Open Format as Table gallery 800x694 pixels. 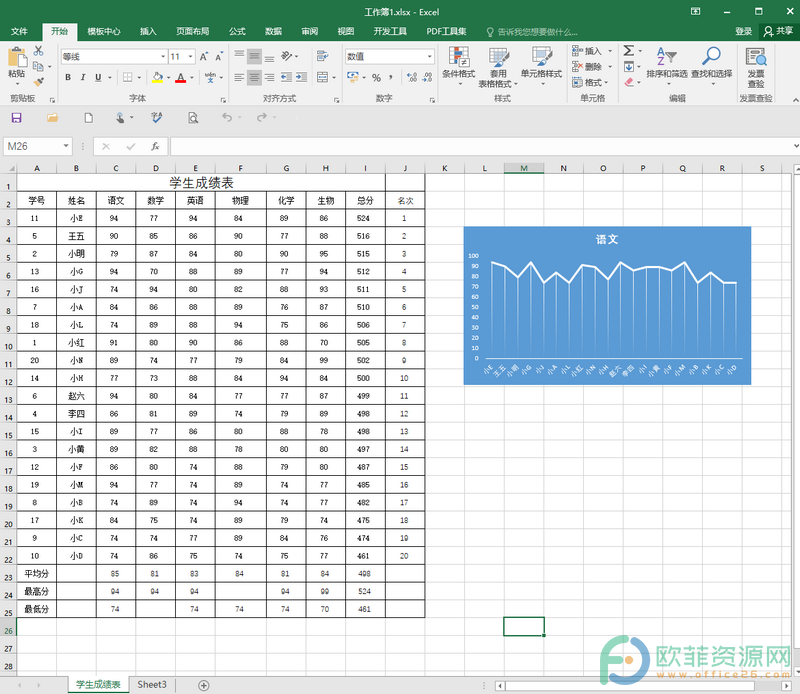click(x=498, y=67)
